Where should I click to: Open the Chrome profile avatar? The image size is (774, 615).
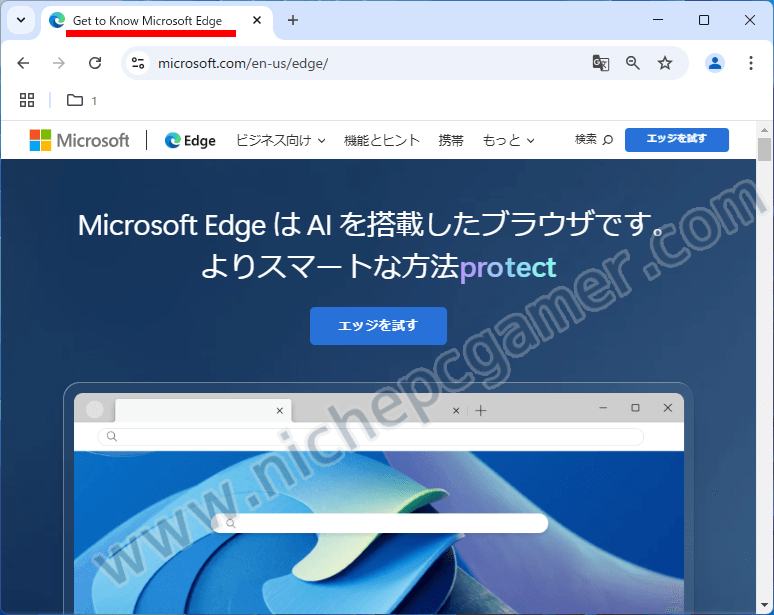715,63
